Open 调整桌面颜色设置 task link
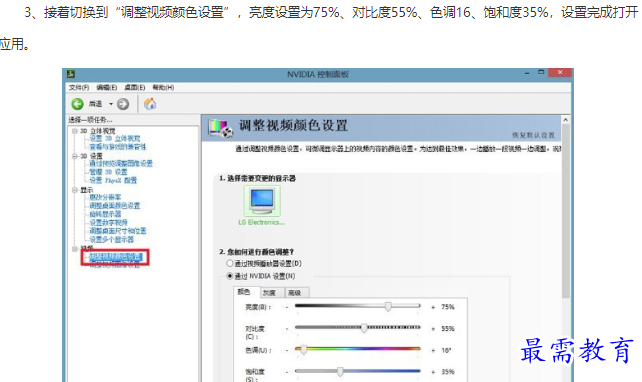The height and width of the screenshot is (382, 642). pos(115,206)
